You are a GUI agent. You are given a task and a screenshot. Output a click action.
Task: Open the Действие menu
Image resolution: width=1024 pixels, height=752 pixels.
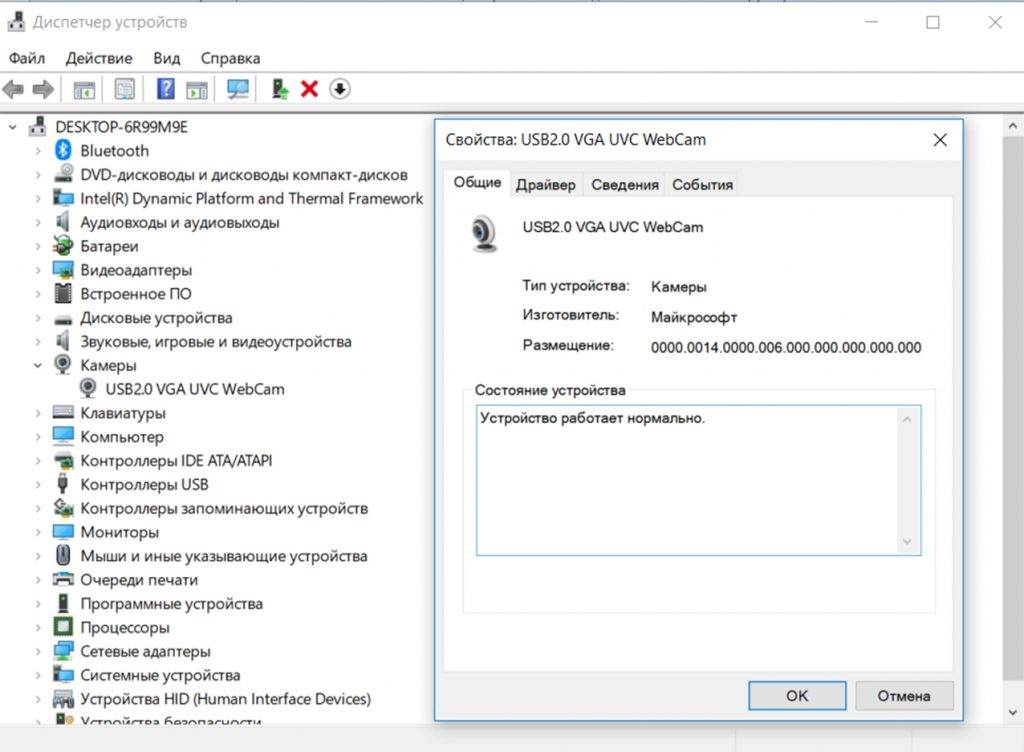(99, 58)
